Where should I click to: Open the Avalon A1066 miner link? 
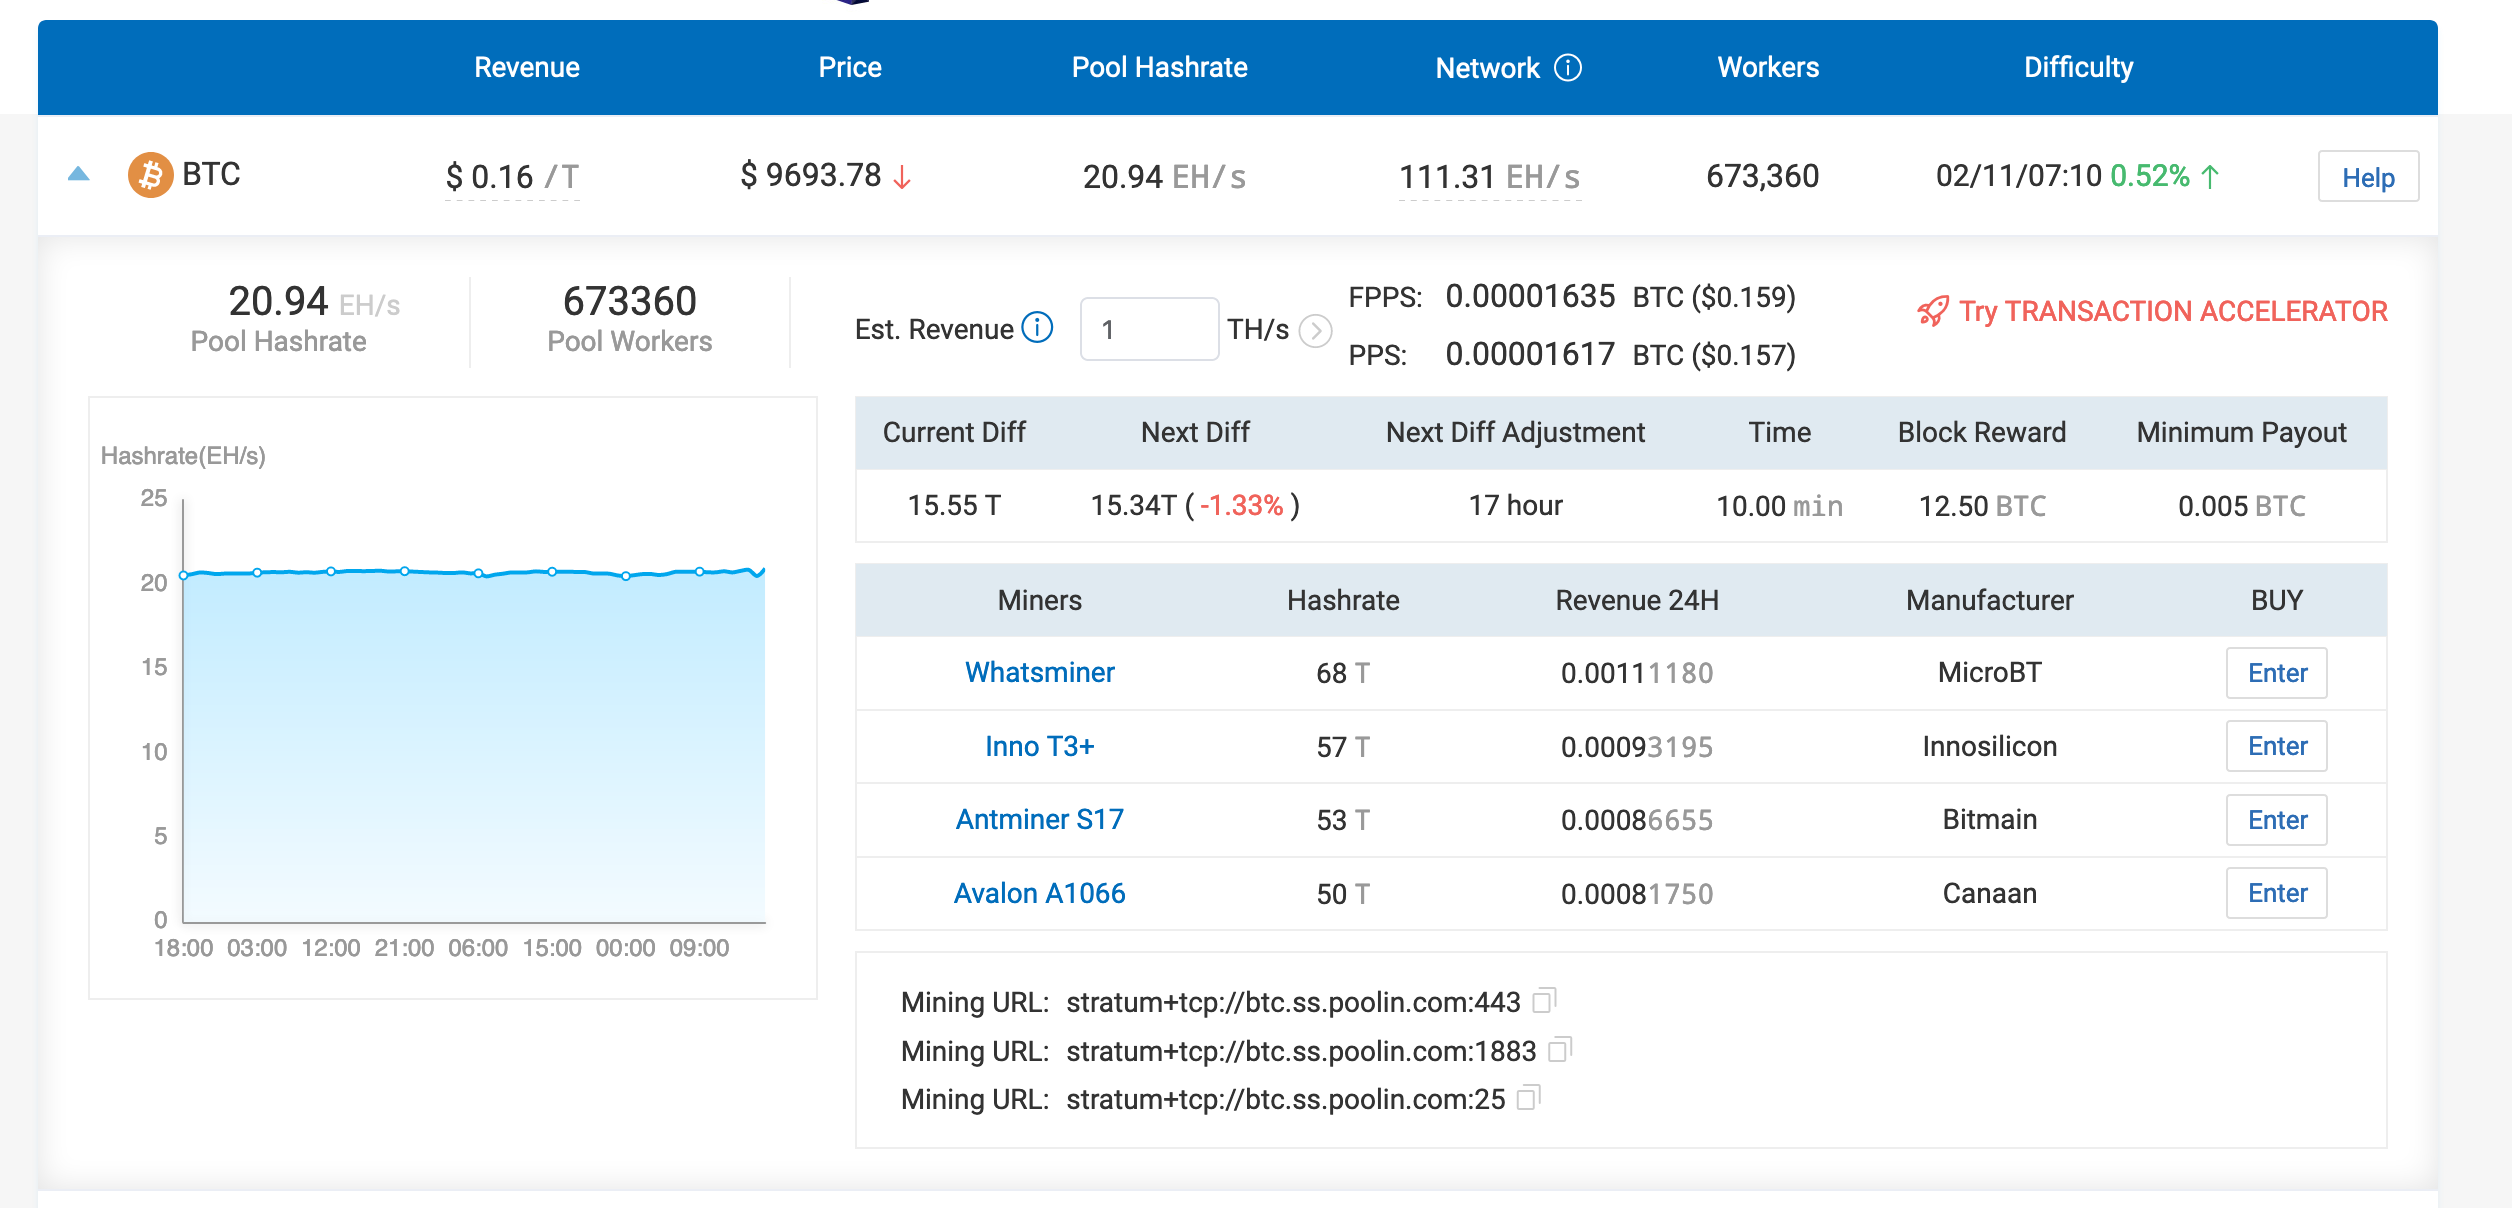(x=1039, y=893)
